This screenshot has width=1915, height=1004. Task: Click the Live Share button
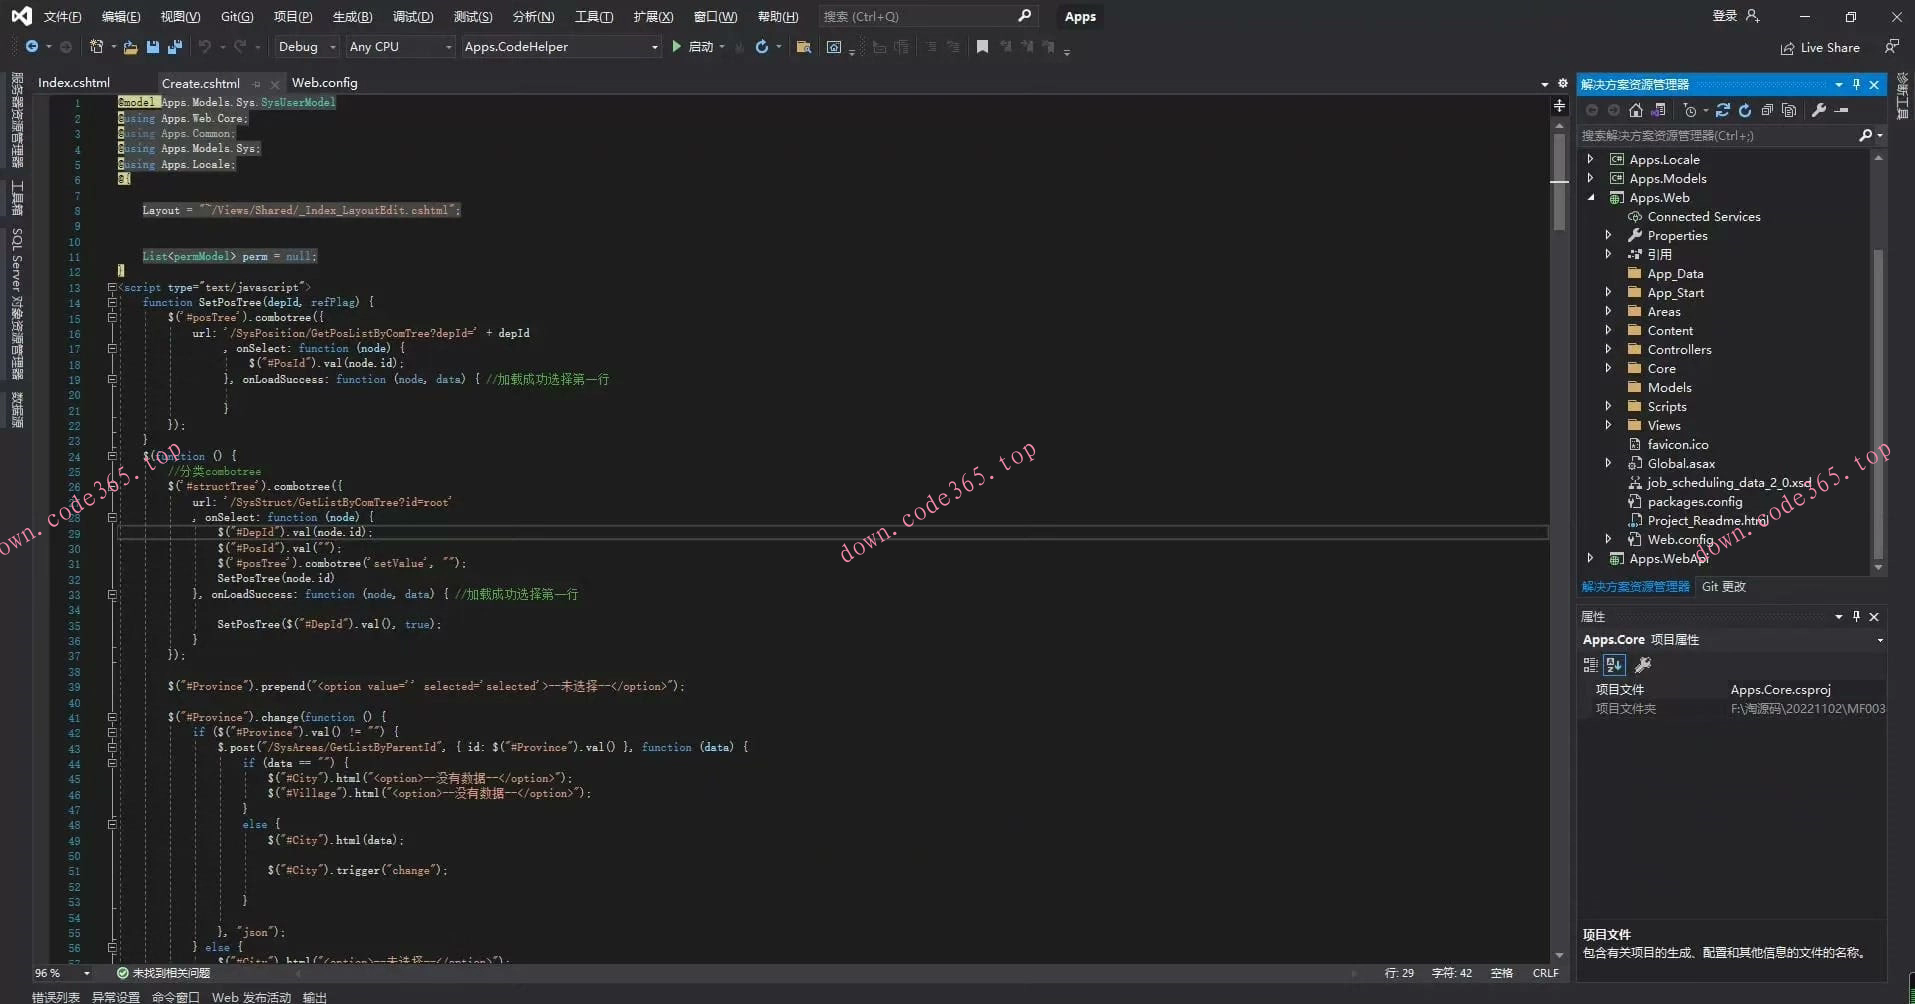pyautogui.click(x=1820, y=48)
